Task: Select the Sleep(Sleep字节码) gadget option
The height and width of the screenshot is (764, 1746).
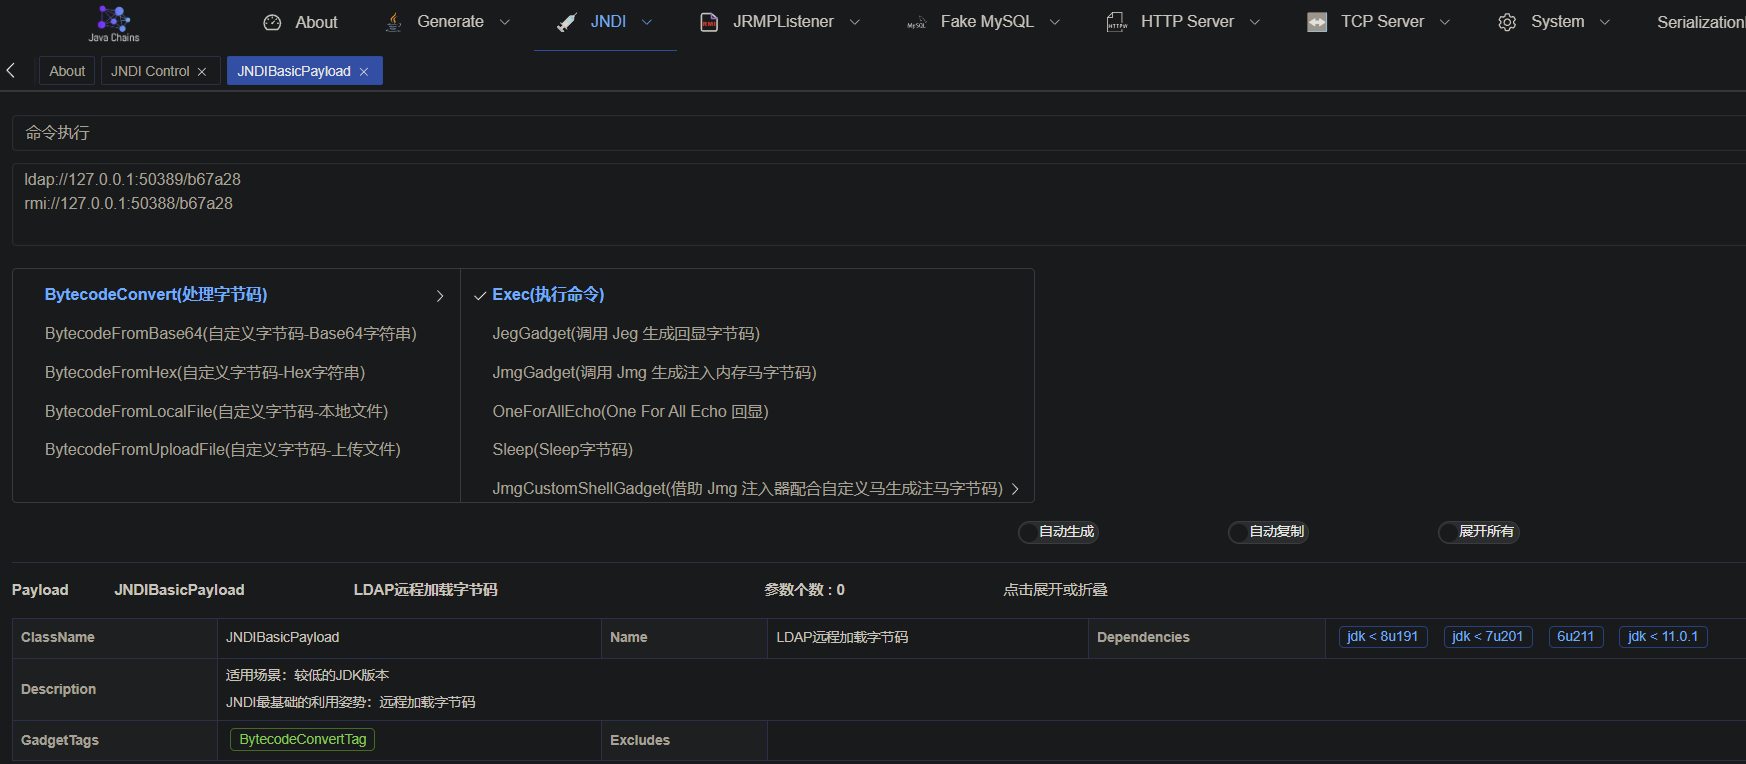Action: (562, 450)
